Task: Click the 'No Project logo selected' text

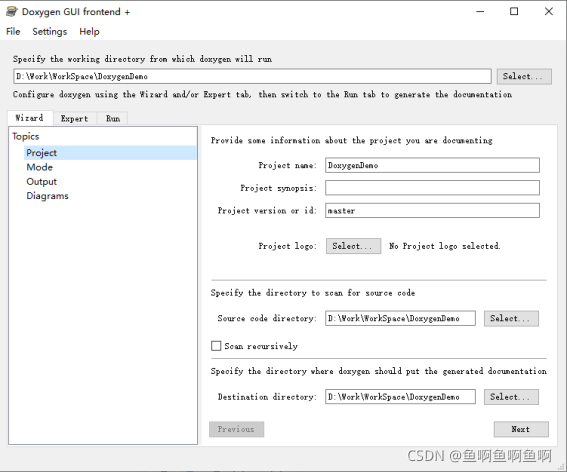Action: [445, 246]
